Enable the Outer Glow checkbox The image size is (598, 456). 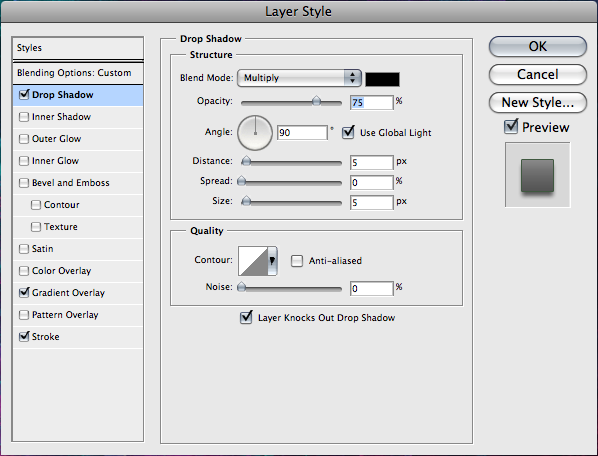[24, 139]
